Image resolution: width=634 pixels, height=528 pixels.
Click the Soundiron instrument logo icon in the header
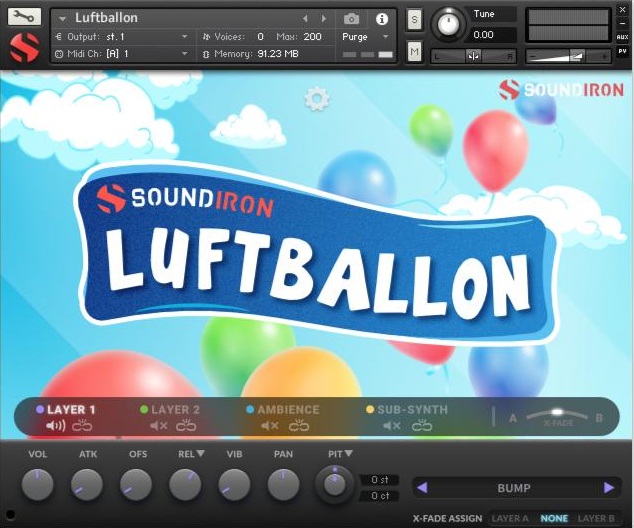pyautogui.click(x=24, y=48)
